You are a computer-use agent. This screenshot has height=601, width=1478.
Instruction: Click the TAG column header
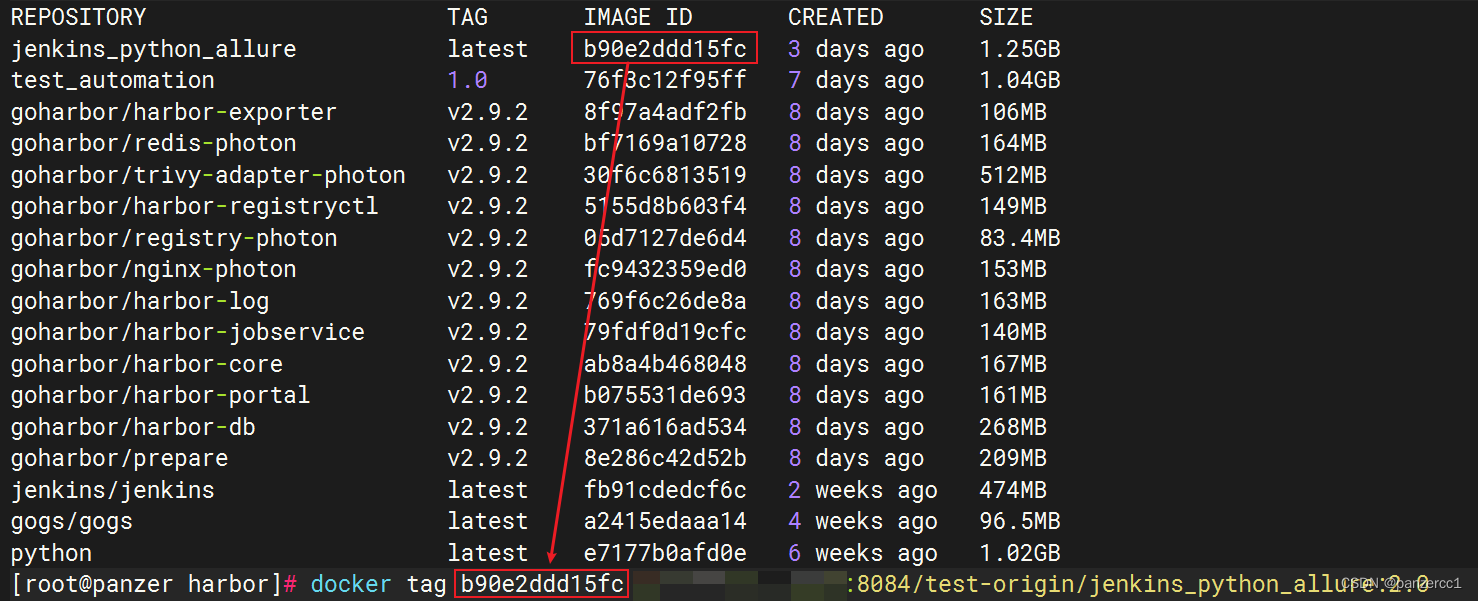pyautogui.click(x=468, y=17)
